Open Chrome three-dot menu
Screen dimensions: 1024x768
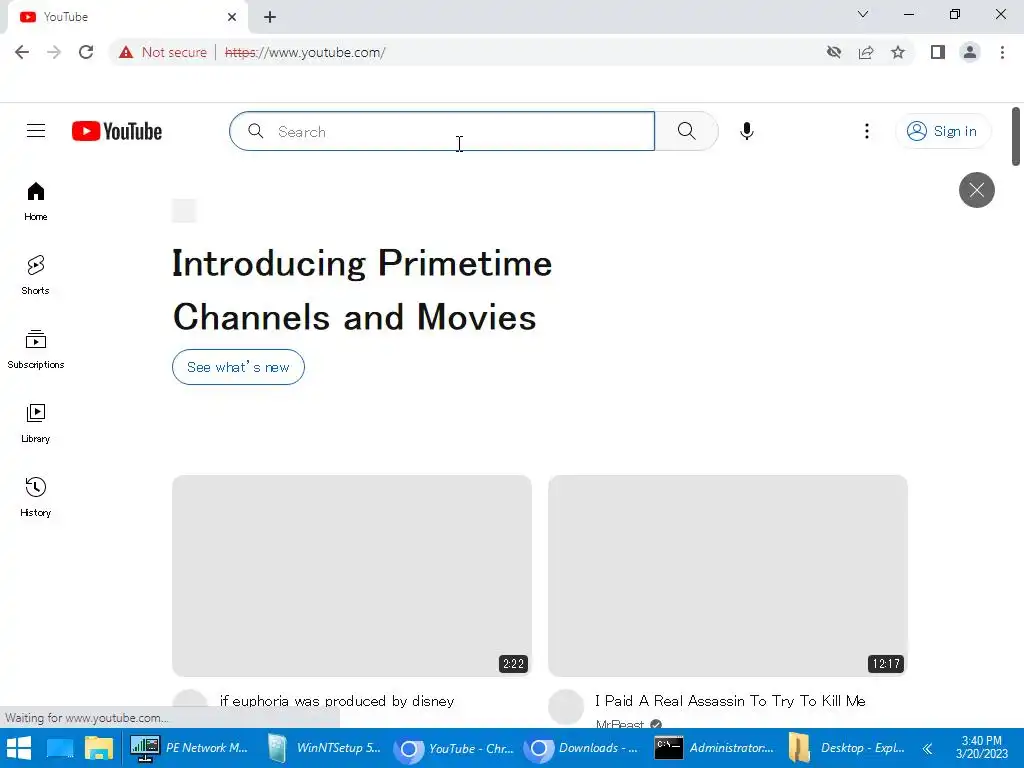(x=1002, y=52)
